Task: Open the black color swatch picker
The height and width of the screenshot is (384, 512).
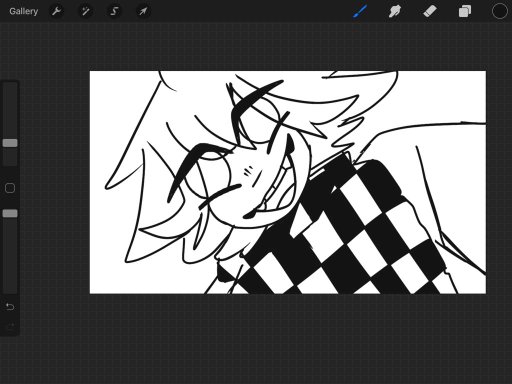Action: click(x=499, y=11)
